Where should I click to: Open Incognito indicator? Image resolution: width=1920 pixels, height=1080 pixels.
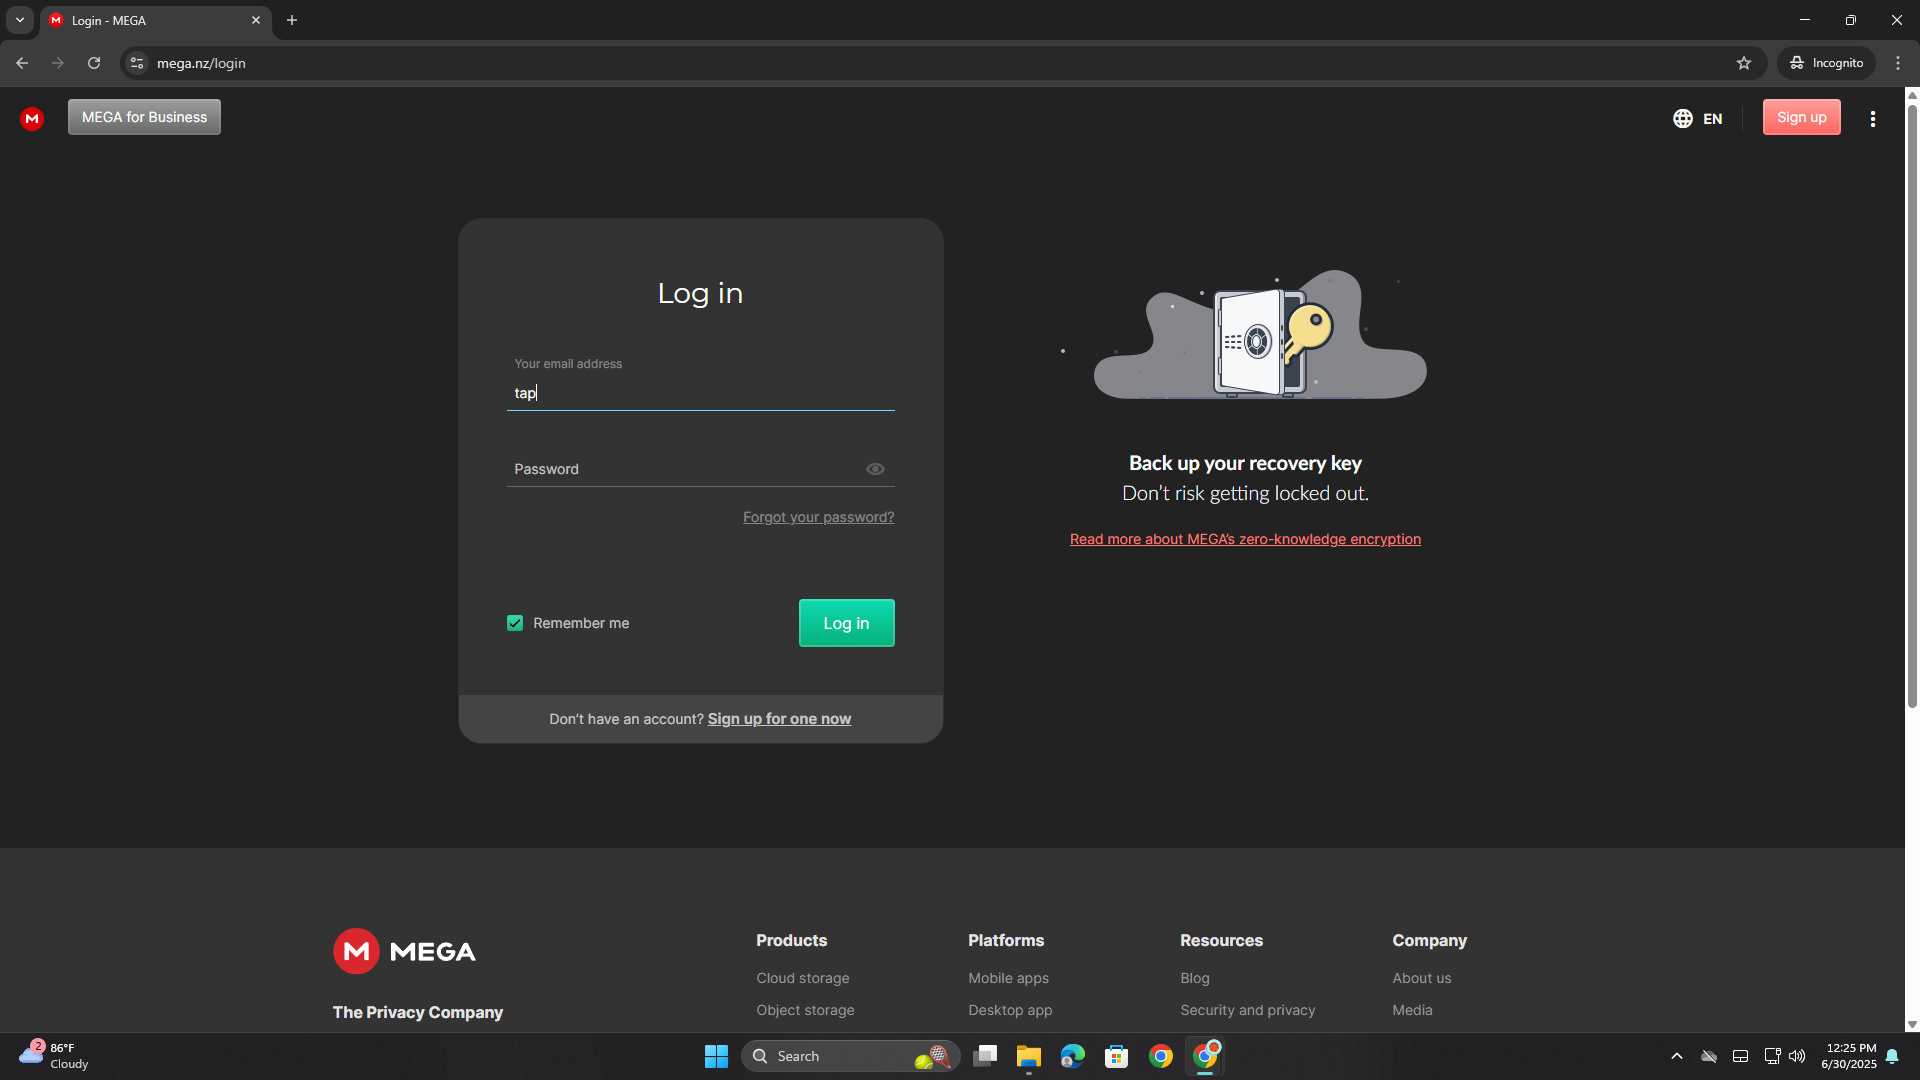[1826, 63]
